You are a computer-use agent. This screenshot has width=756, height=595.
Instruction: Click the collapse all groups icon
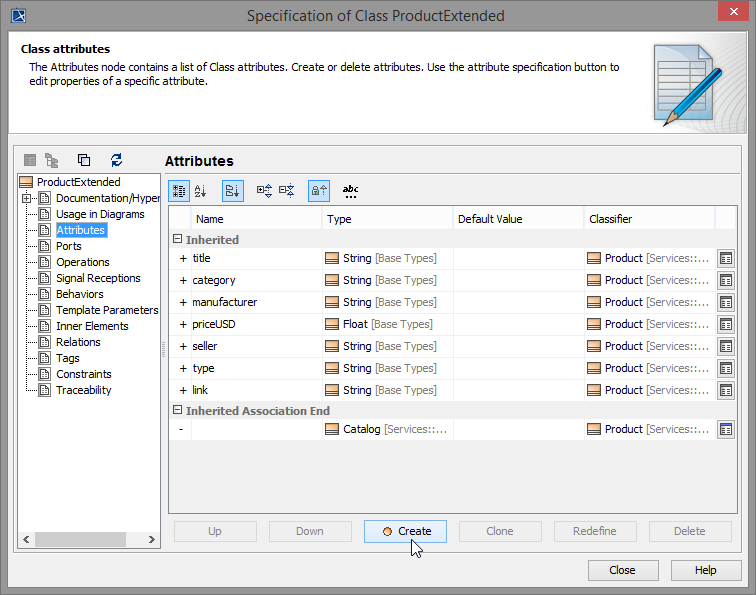coord(287,190)
